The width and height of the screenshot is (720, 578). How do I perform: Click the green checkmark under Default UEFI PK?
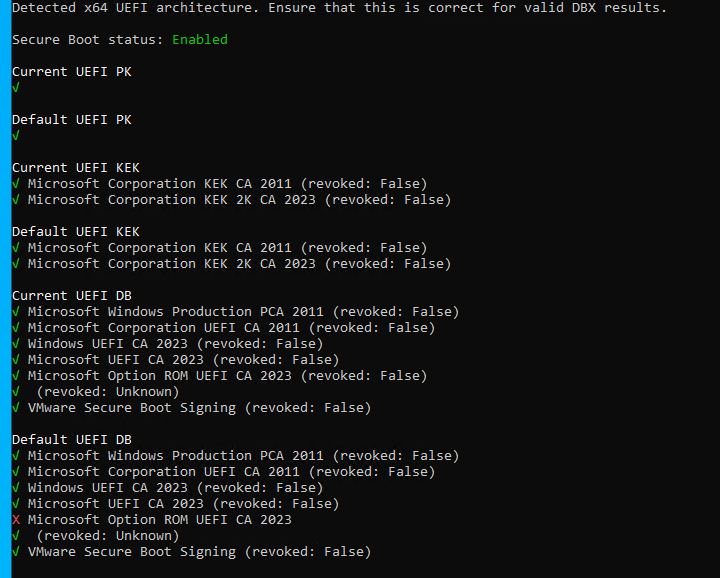tap(16, 136)
